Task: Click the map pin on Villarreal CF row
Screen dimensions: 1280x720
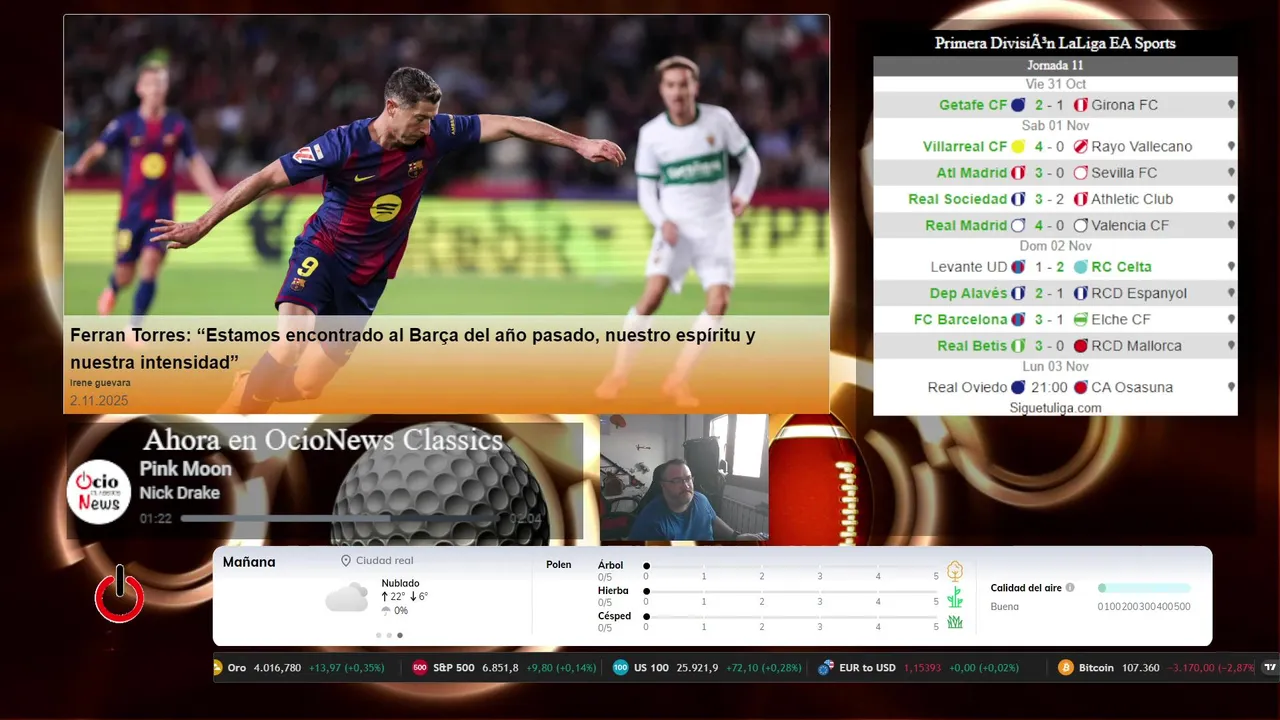Action: tap(1231, 146)
